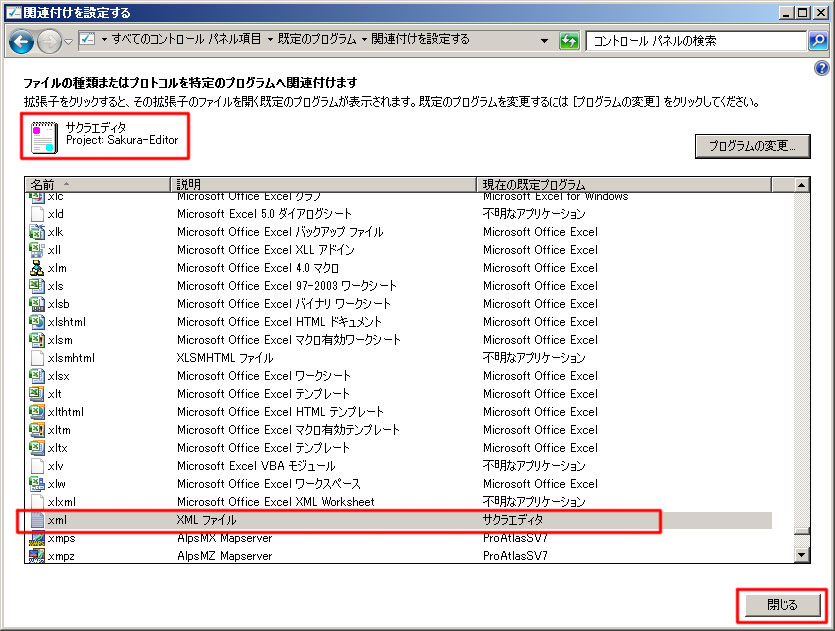Image resolution: width=835 pixels, height=631 pixels.
Task: Select the xlsm macro worksheet icon
Action: tap(37, 340)
